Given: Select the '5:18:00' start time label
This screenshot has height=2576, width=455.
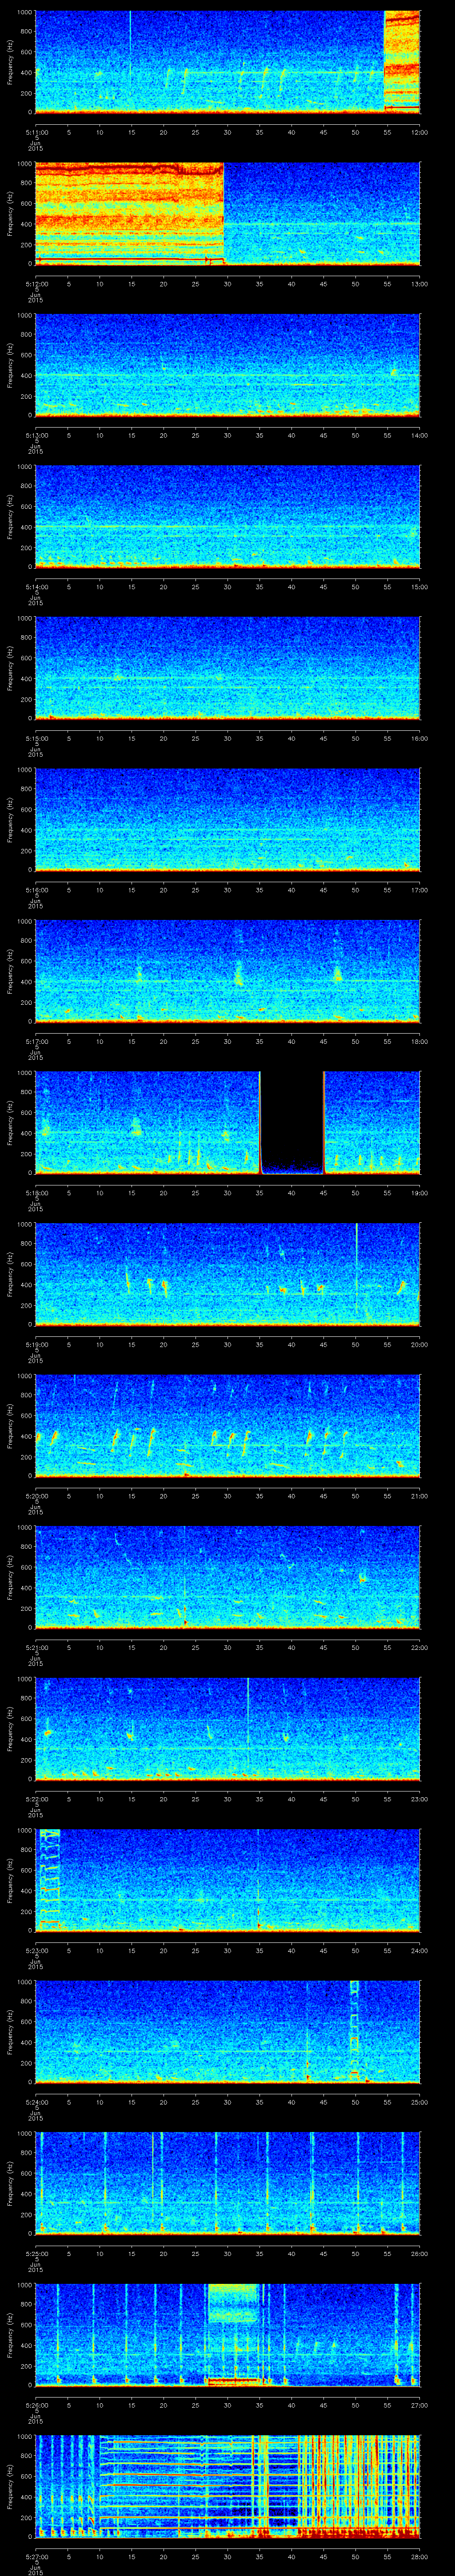Looking at the screenshot, I should pyautogui.click(x=37, y=1192).
